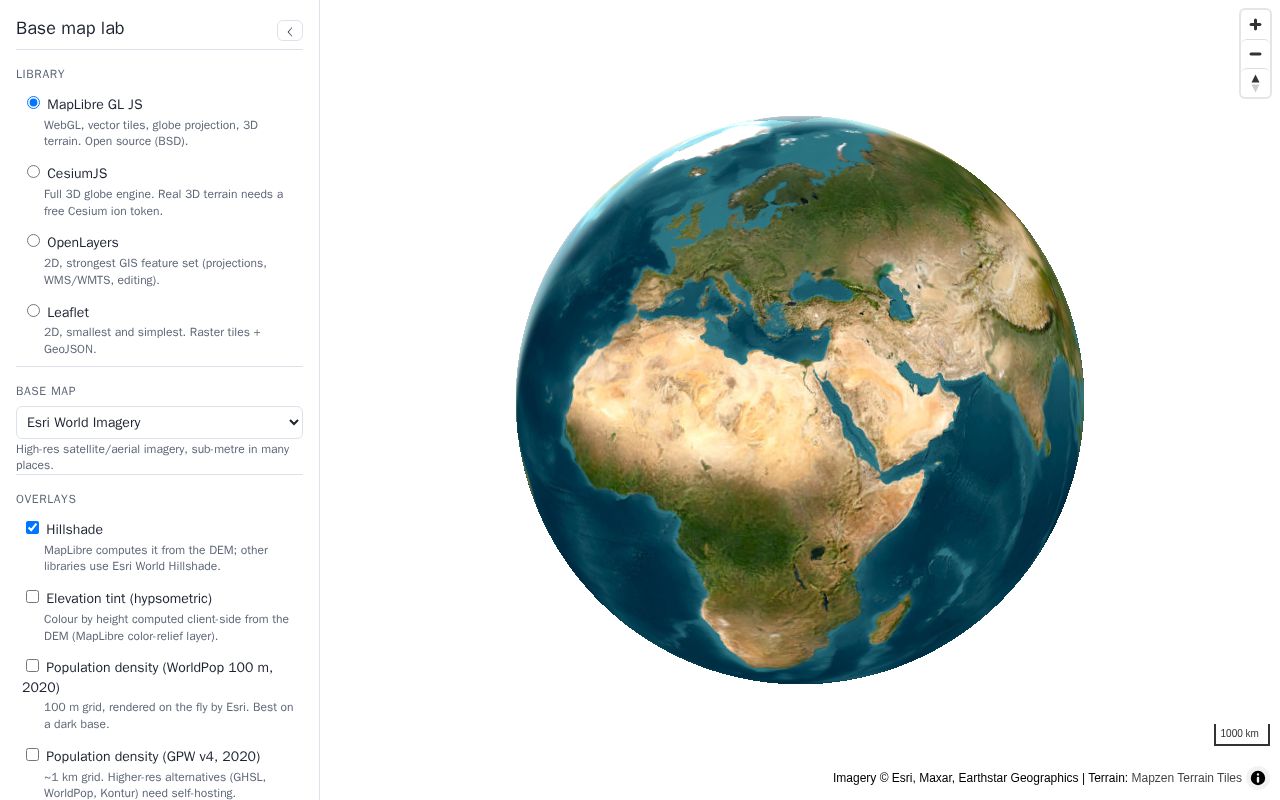Click the OVERLAYS section heading
Screen dimensions: 1280x800
pyautogui.click(x=46, y=499)
